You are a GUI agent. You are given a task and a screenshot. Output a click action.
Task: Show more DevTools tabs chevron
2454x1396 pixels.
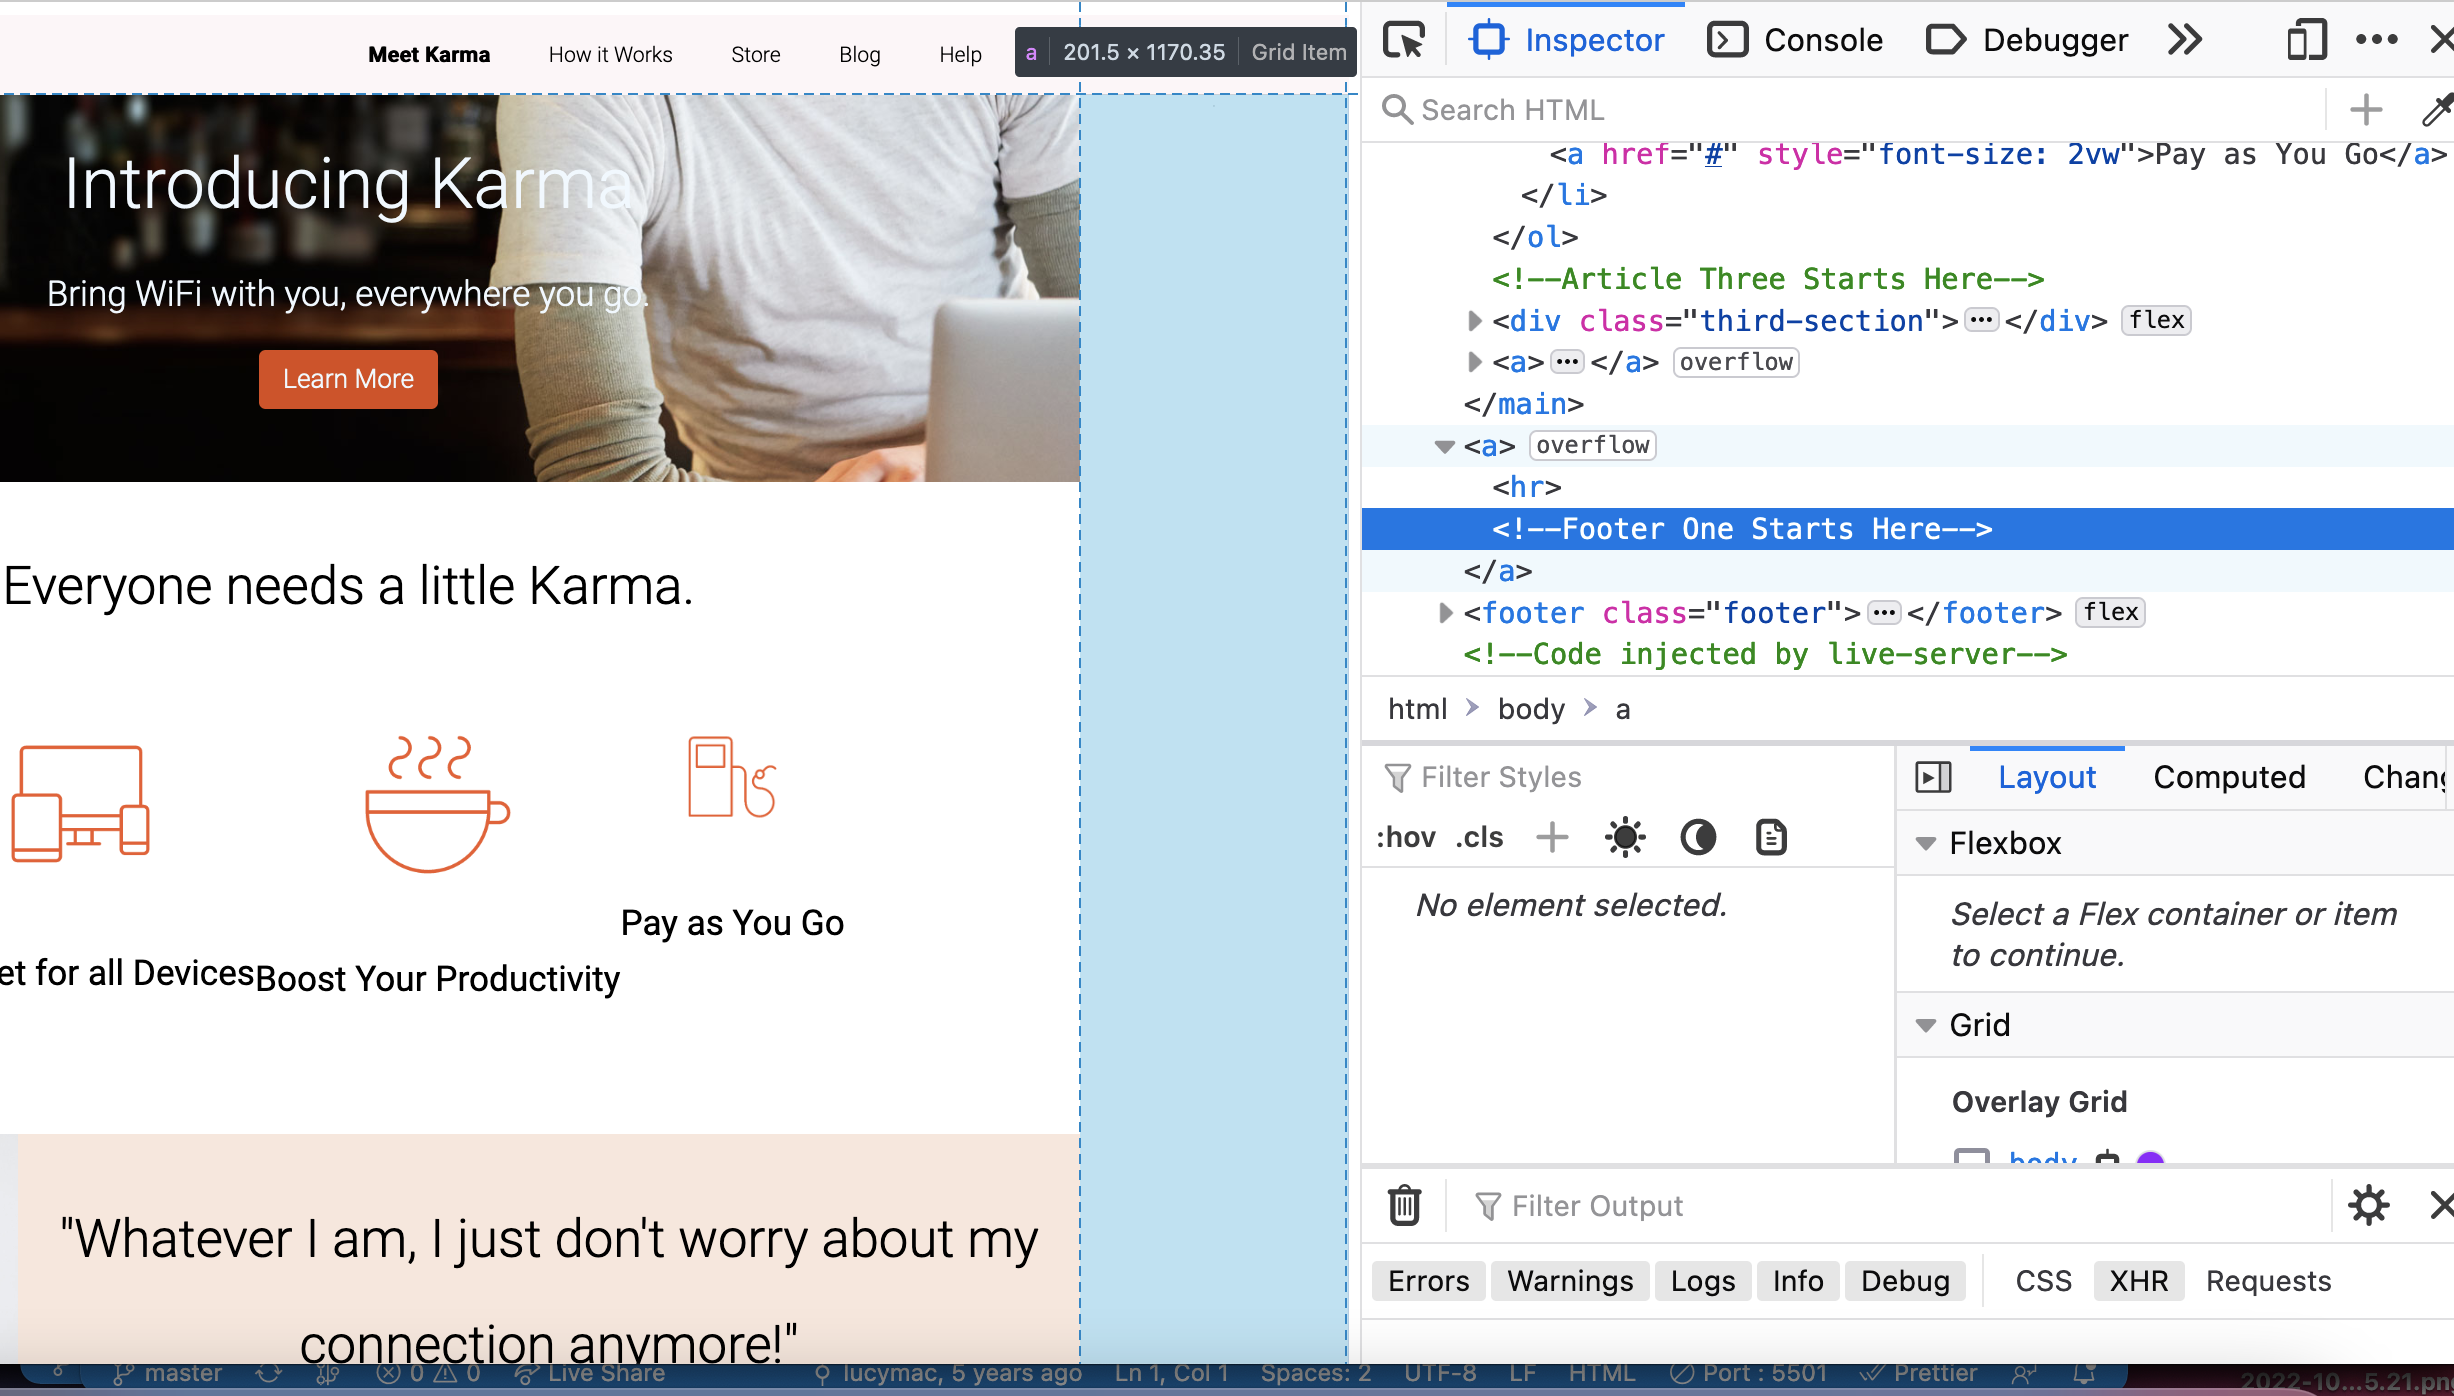pos(2185,40)
